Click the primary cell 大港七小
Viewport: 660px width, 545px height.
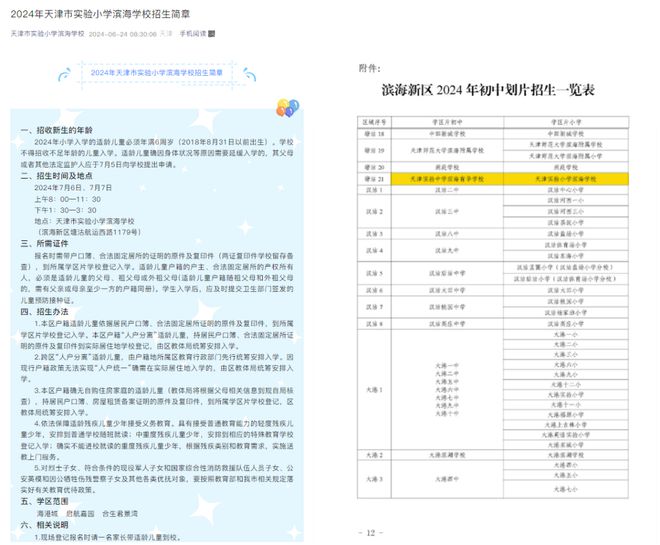click(x=566, y=489)
